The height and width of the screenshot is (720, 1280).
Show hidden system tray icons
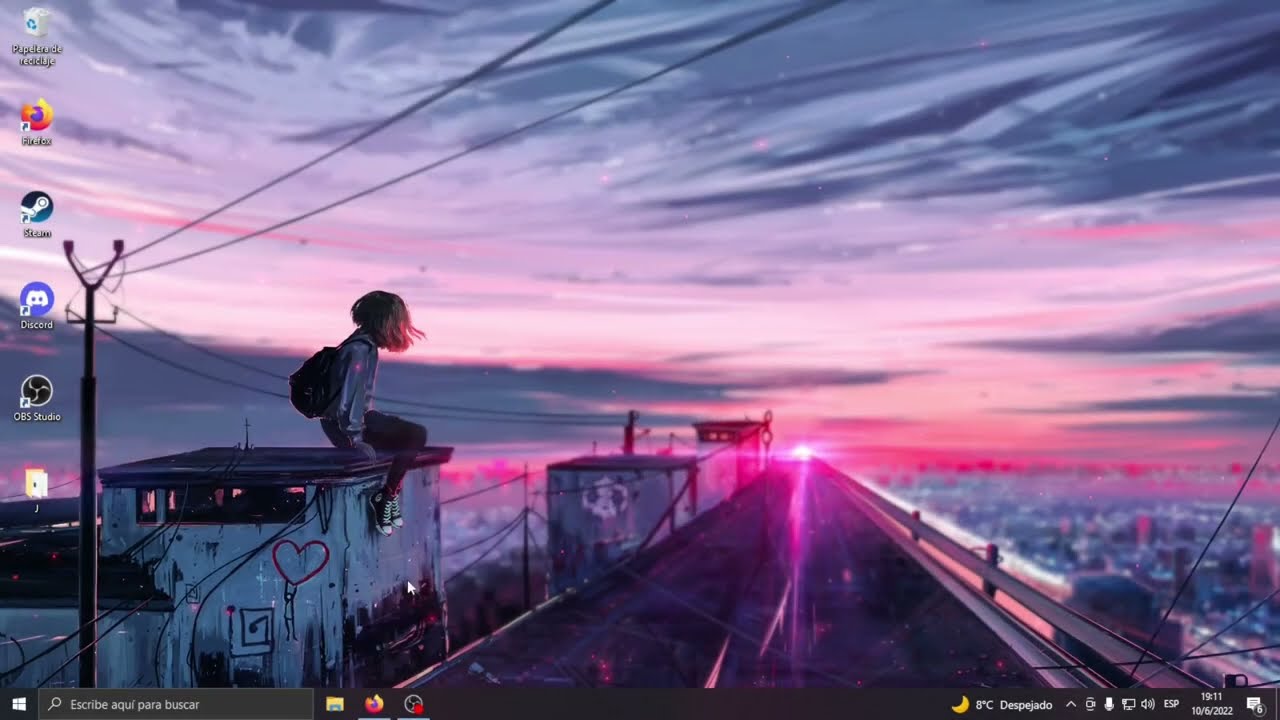[x=1071, y=704]
